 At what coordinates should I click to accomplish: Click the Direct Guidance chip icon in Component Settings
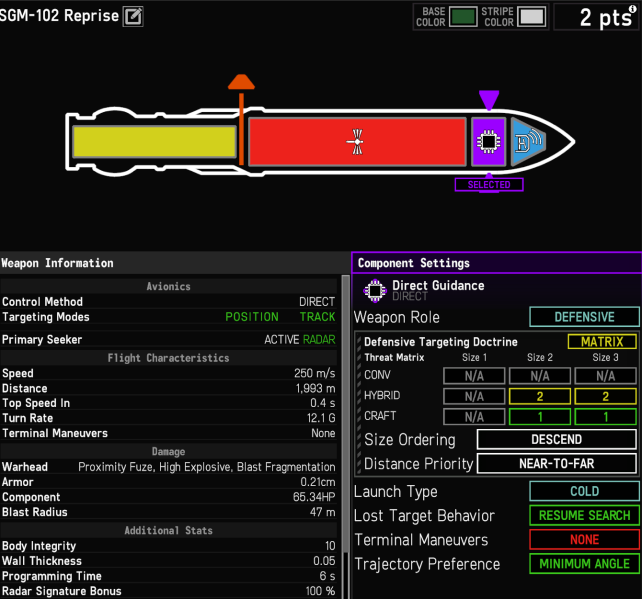point(375,291)
